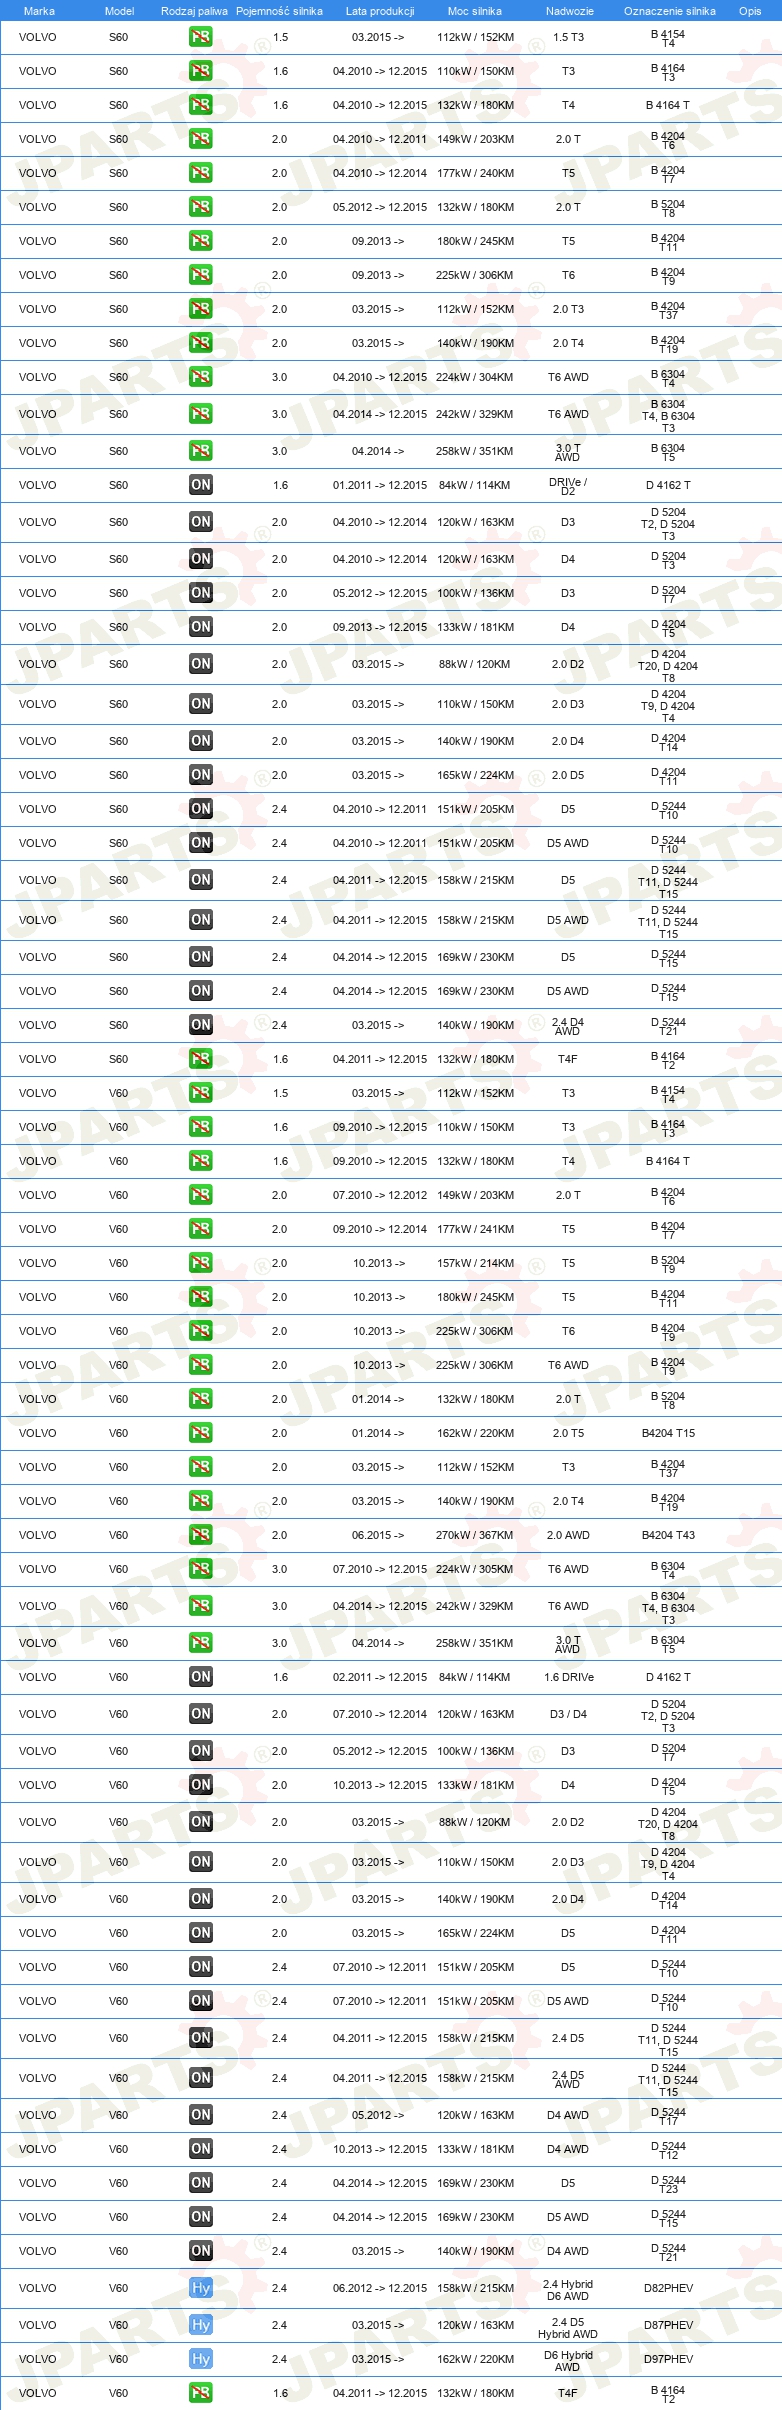Select body cell 2.0 T5

pos(568,1433)
